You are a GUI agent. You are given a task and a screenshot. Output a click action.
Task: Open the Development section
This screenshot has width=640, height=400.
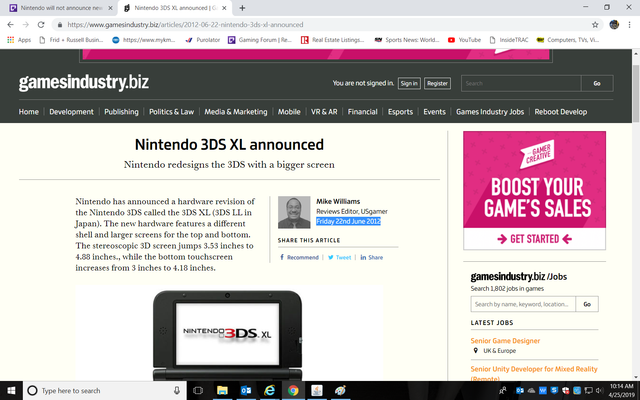click(71, 112)
